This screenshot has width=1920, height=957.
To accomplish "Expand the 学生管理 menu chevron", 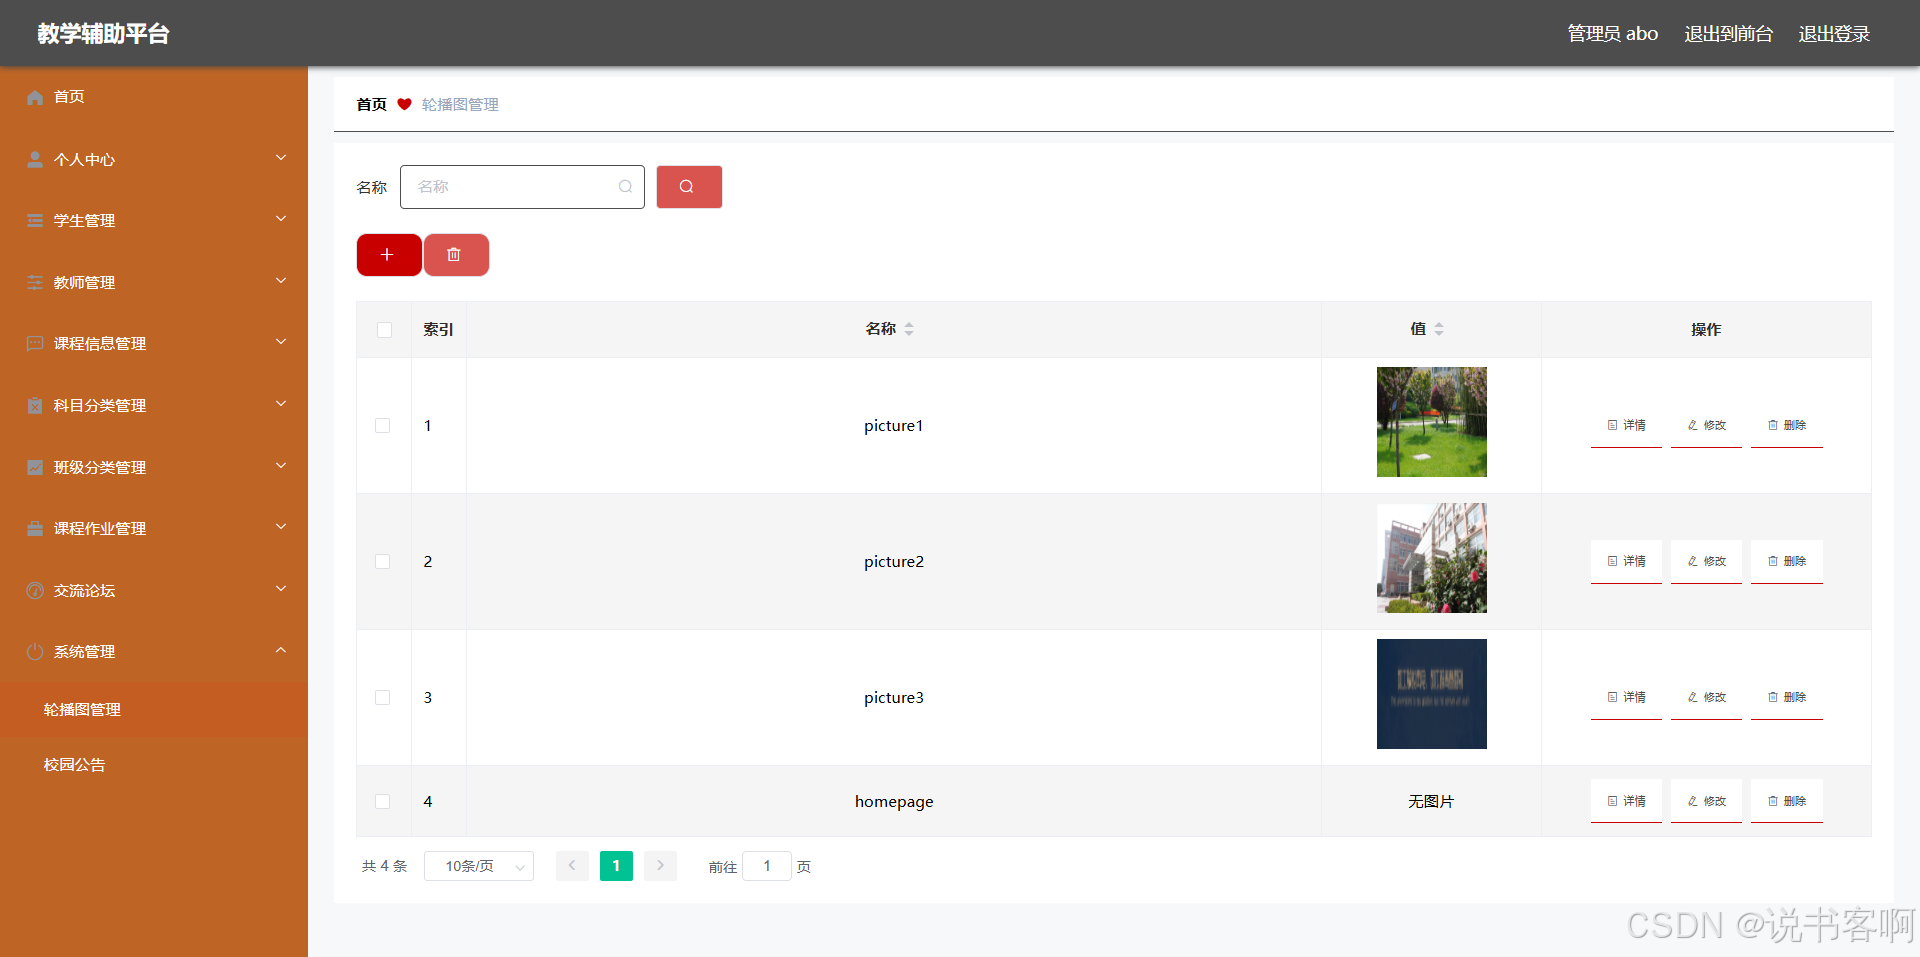I will [x=281, y=219].
